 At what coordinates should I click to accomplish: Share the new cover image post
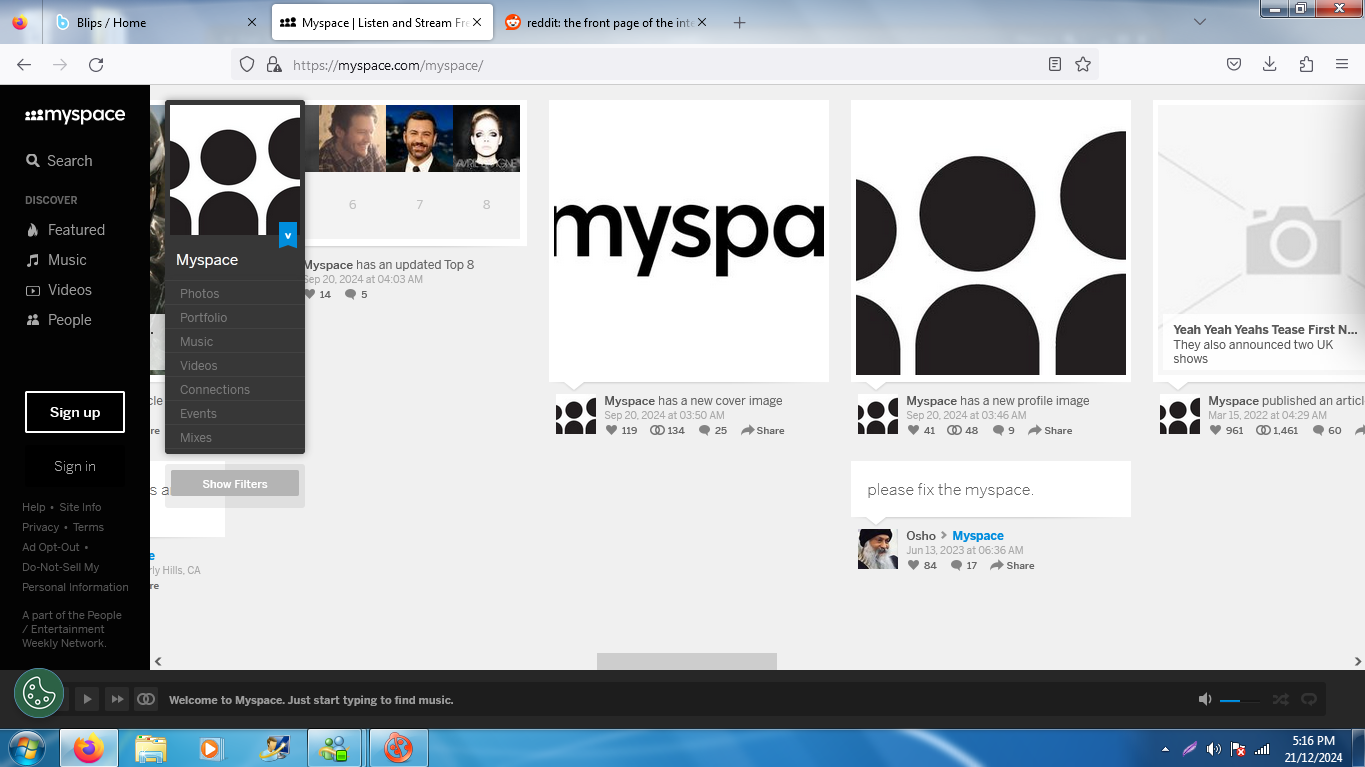(762, 430)
